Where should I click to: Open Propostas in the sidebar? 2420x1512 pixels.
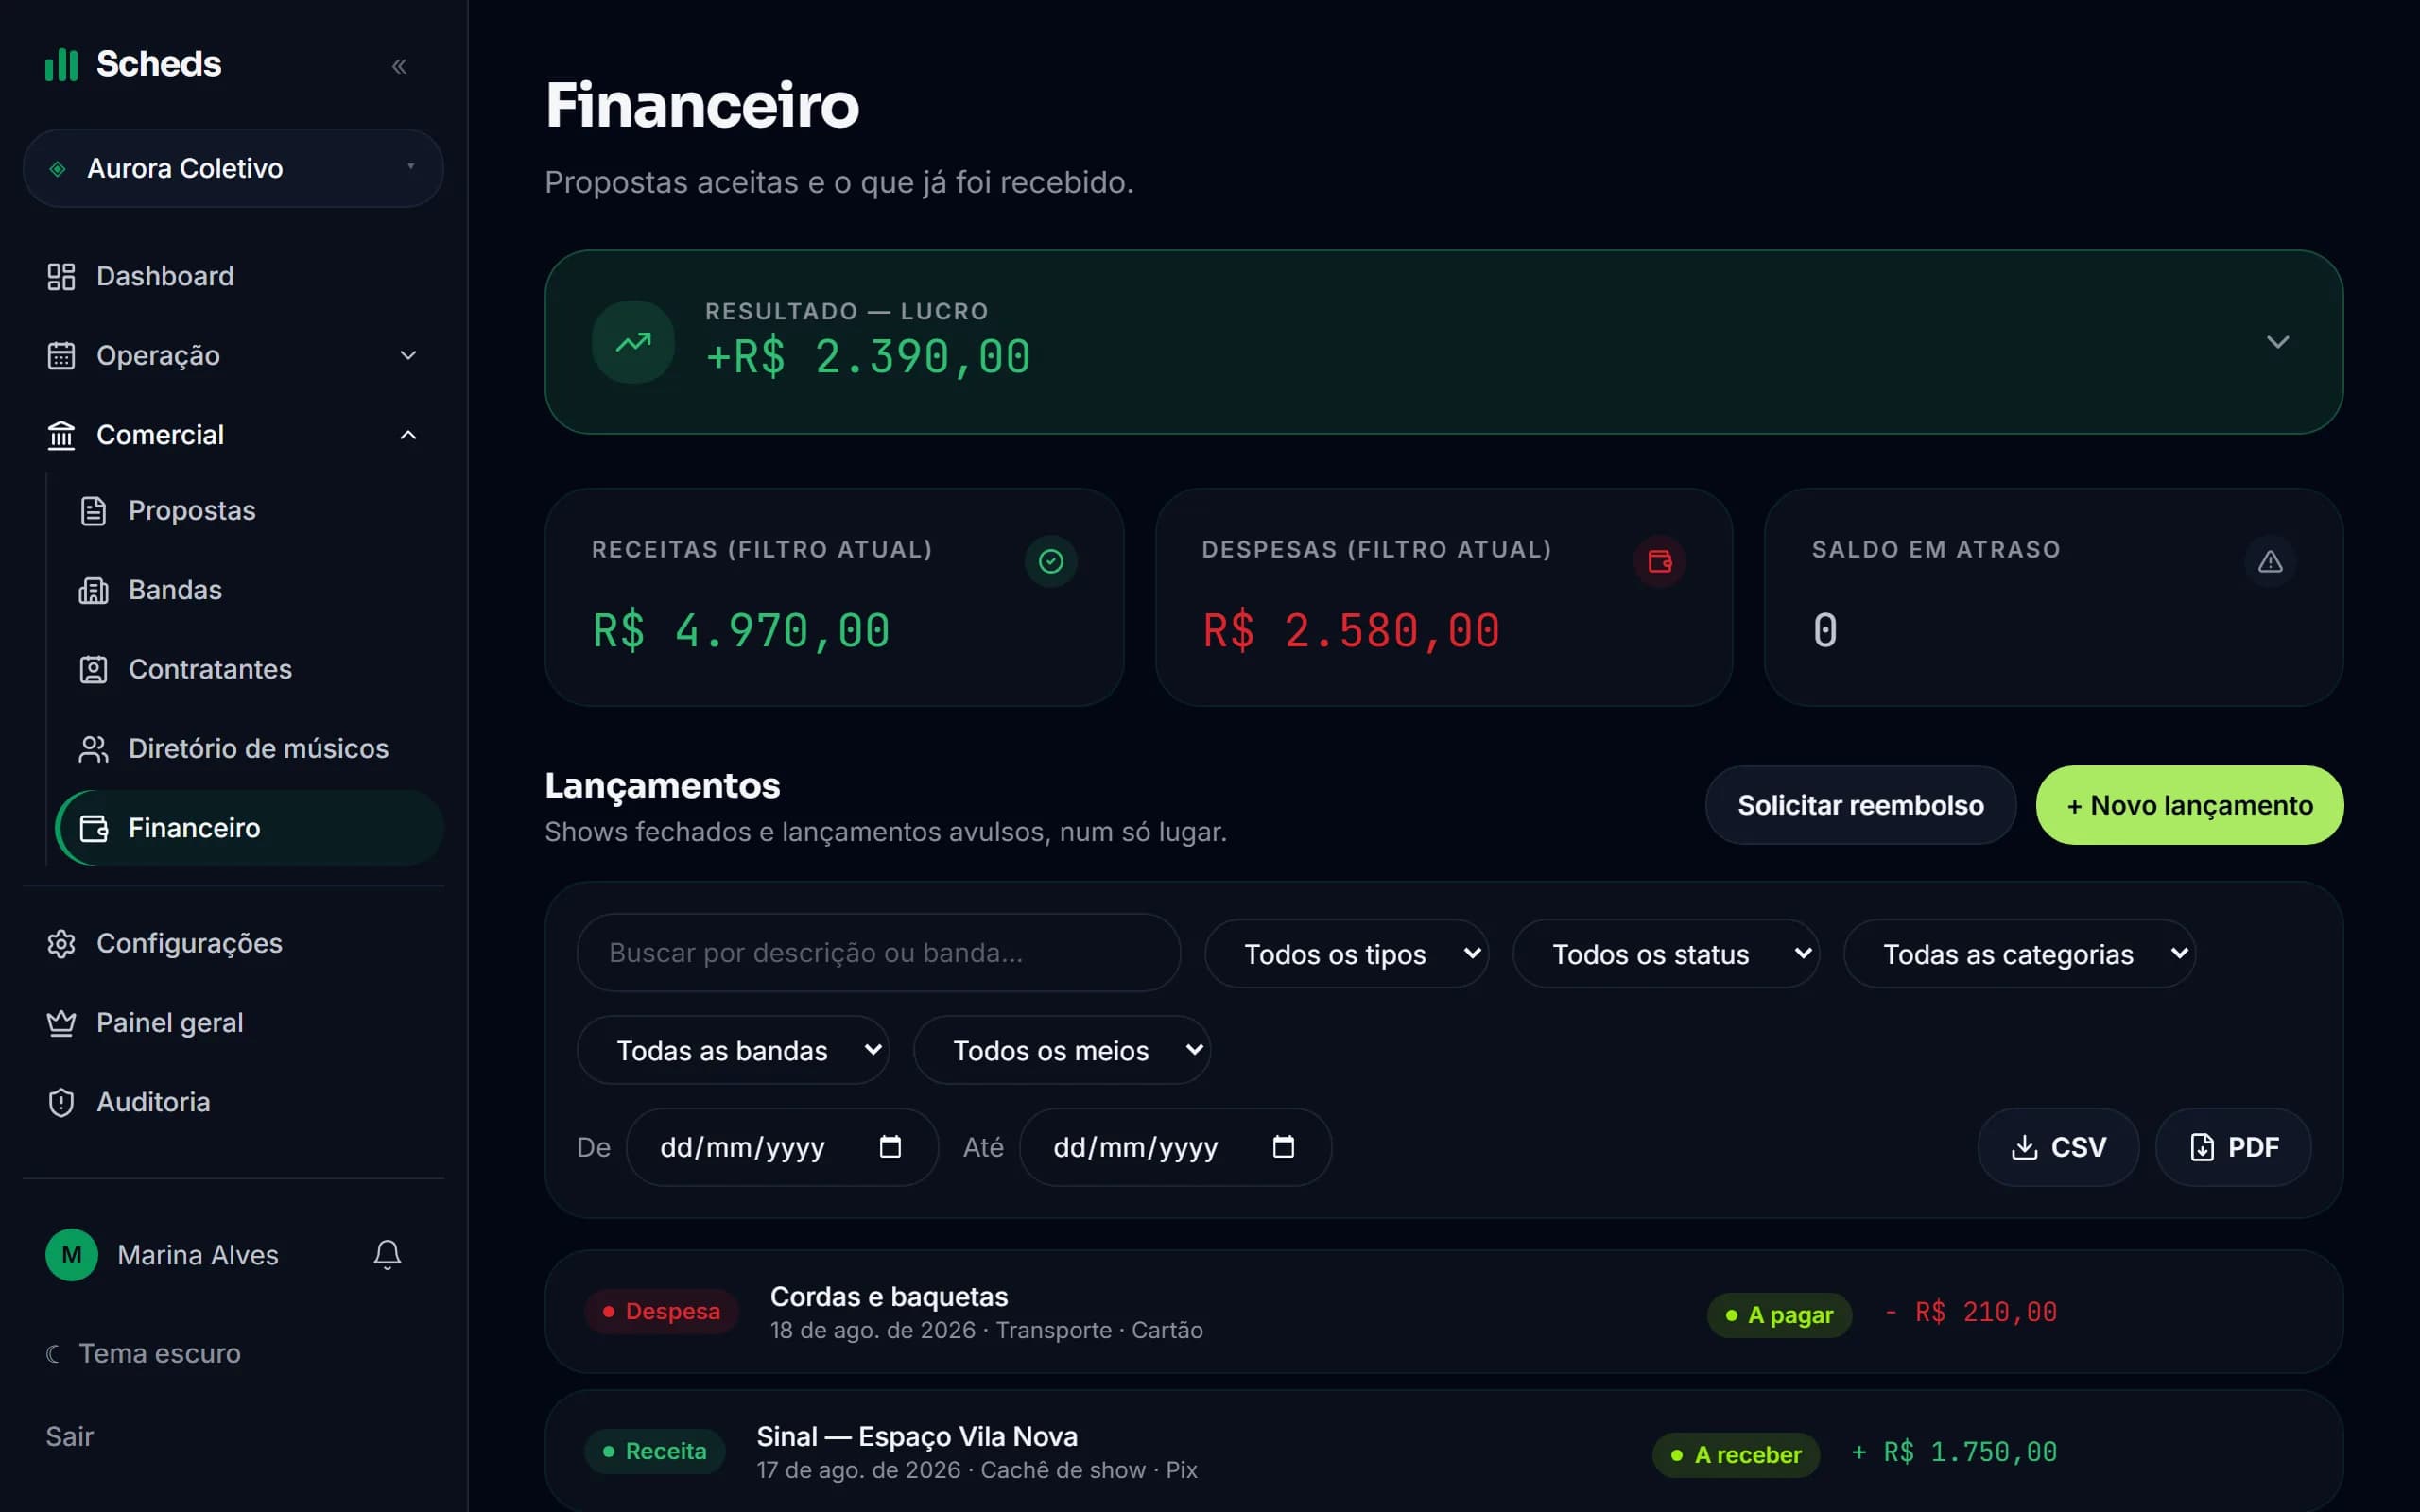click(x=250, y=510)
